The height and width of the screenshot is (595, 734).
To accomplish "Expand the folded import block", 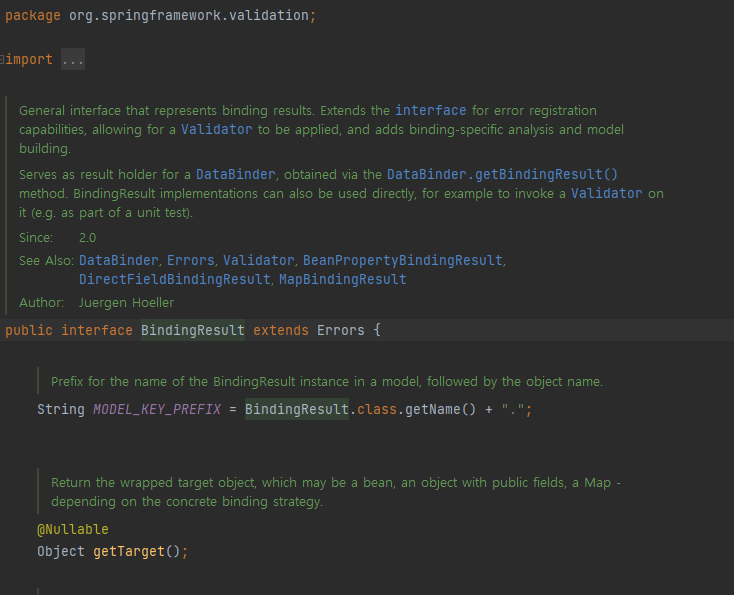I will pos(2,59).
